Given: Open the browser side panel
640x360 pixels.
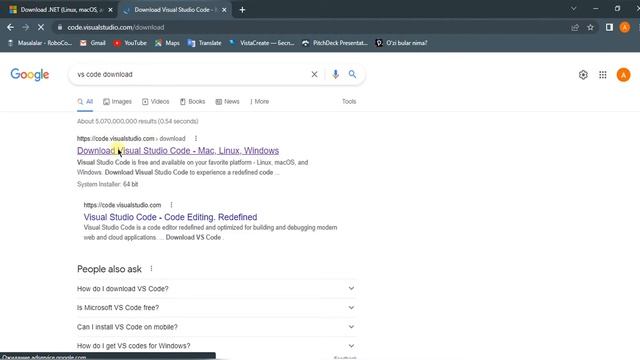Looking at the screenshot, I should [609, 27].
